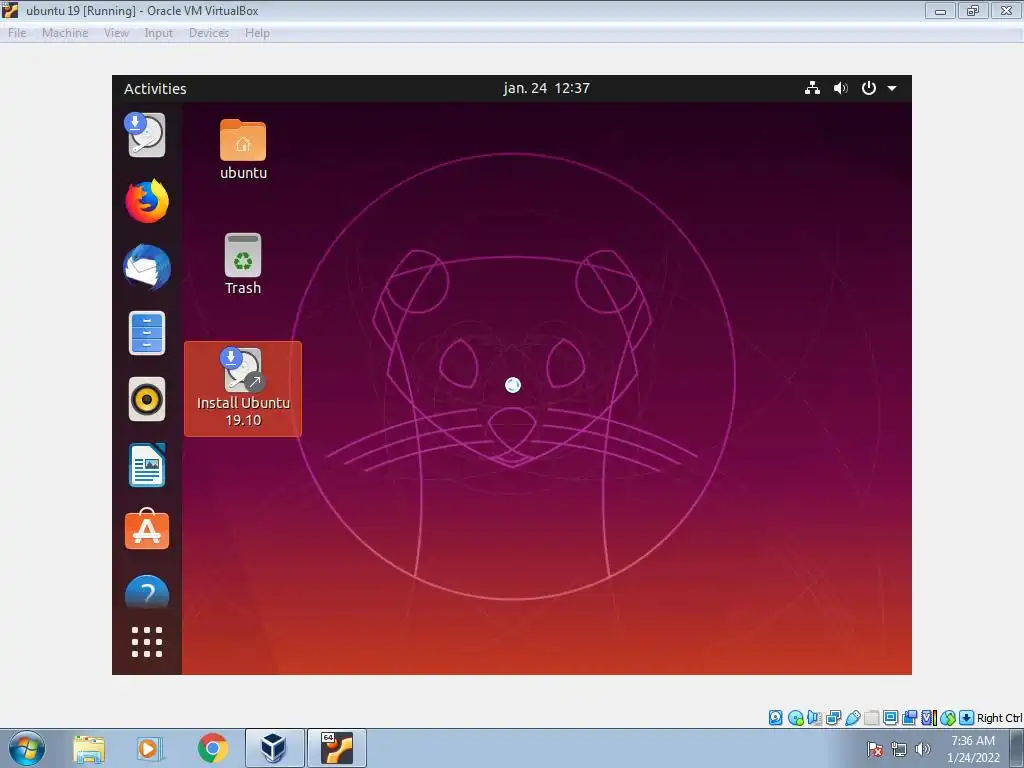Click VirtualBox CPU virtualization indicator
The image size is (1024, 768).
[x=929, y=718]
